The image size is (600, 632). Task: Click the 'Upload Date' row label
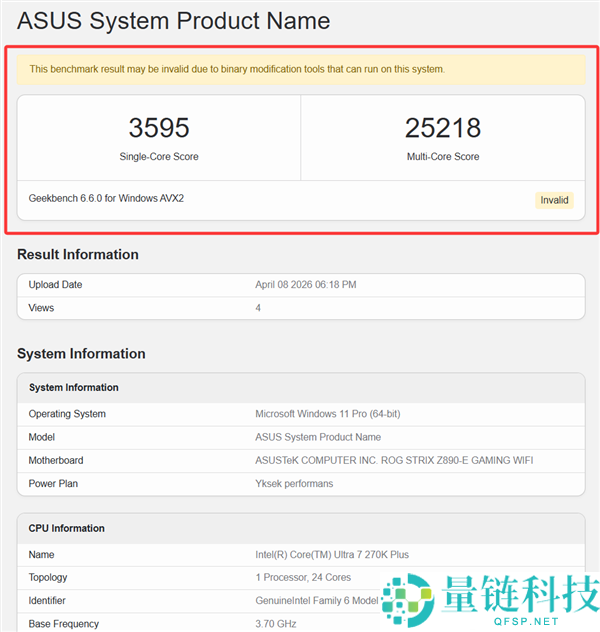[55, 285]
